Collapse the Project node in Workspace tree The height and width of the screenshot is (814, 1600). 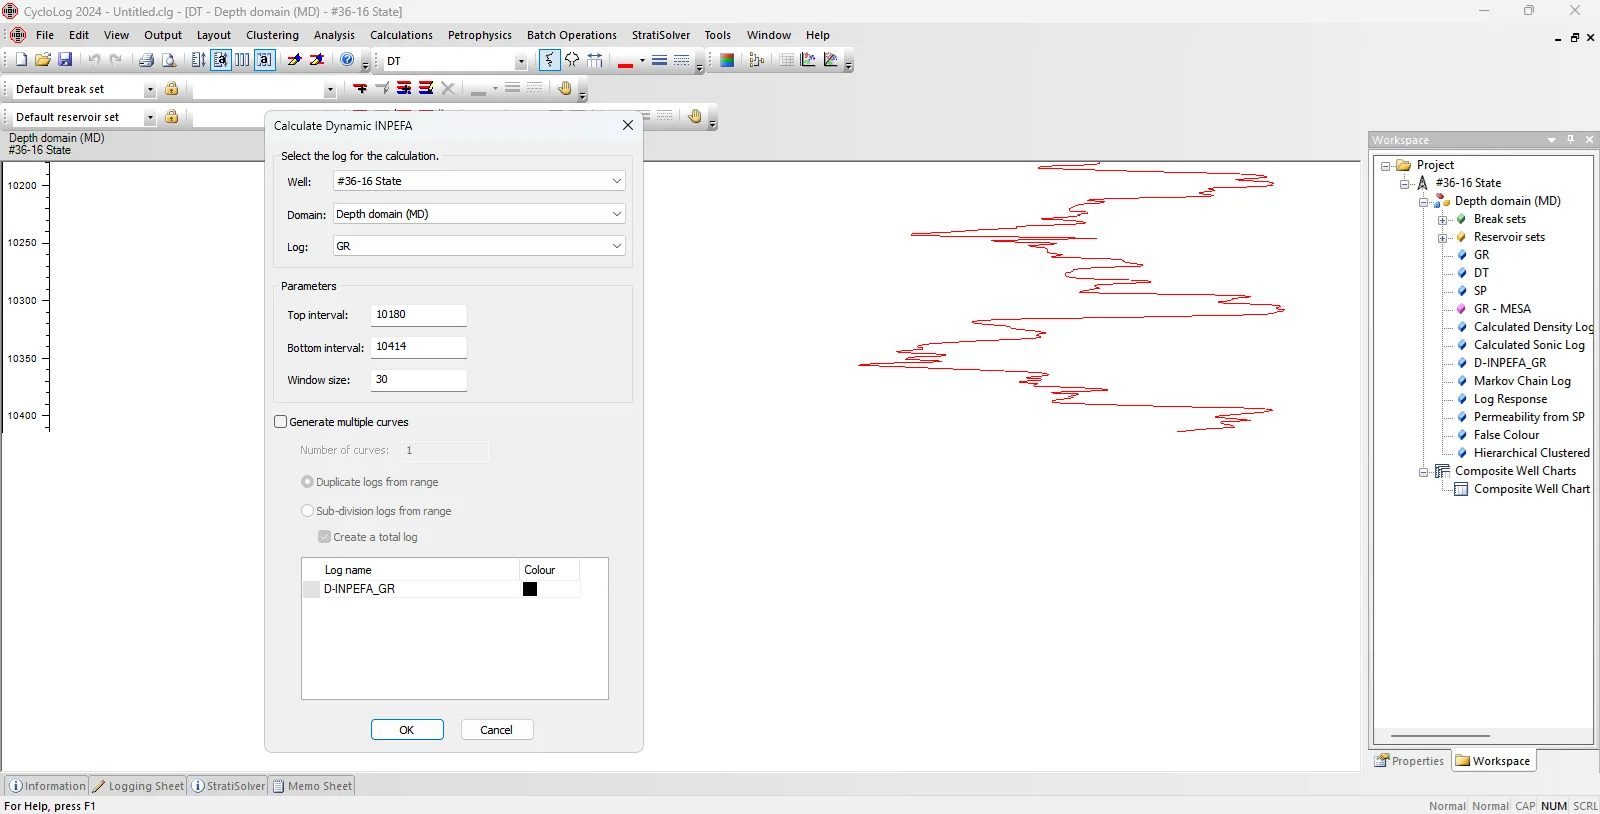coord(1386,165)
